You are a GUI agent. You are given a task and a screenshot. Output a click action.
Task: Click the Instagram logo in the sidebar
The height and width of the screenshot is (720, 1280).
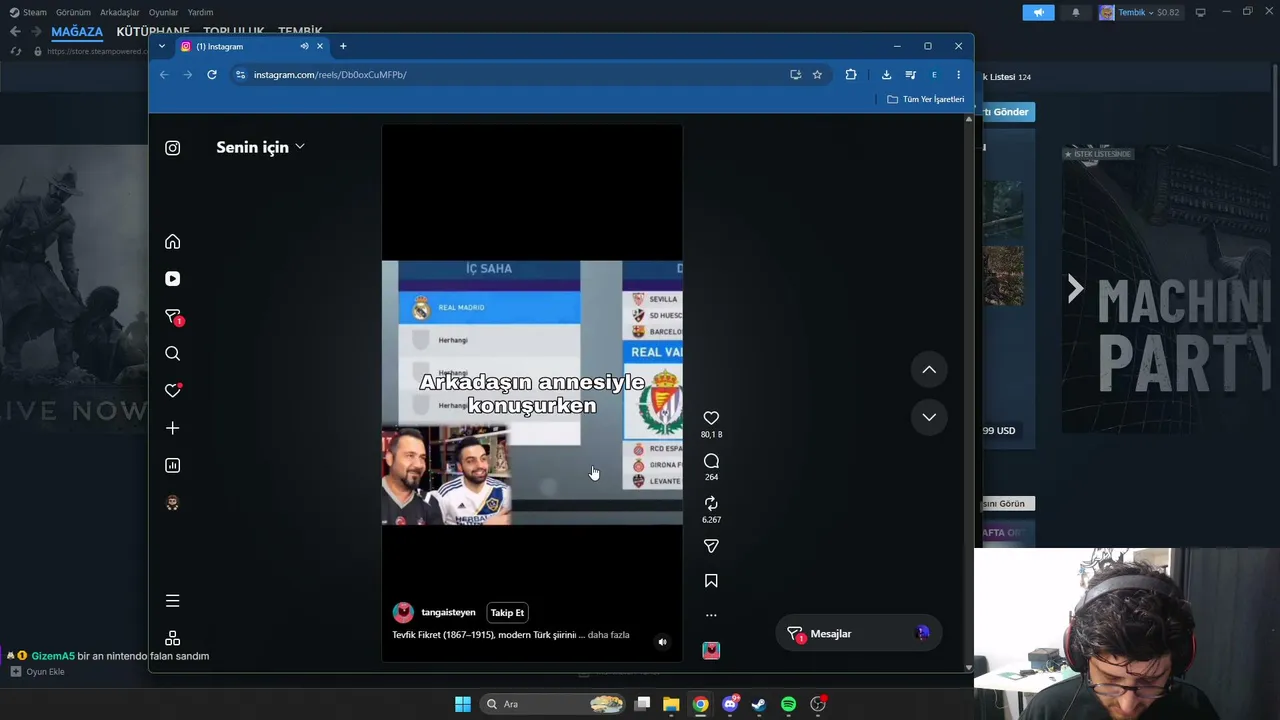tap(172, 148)
